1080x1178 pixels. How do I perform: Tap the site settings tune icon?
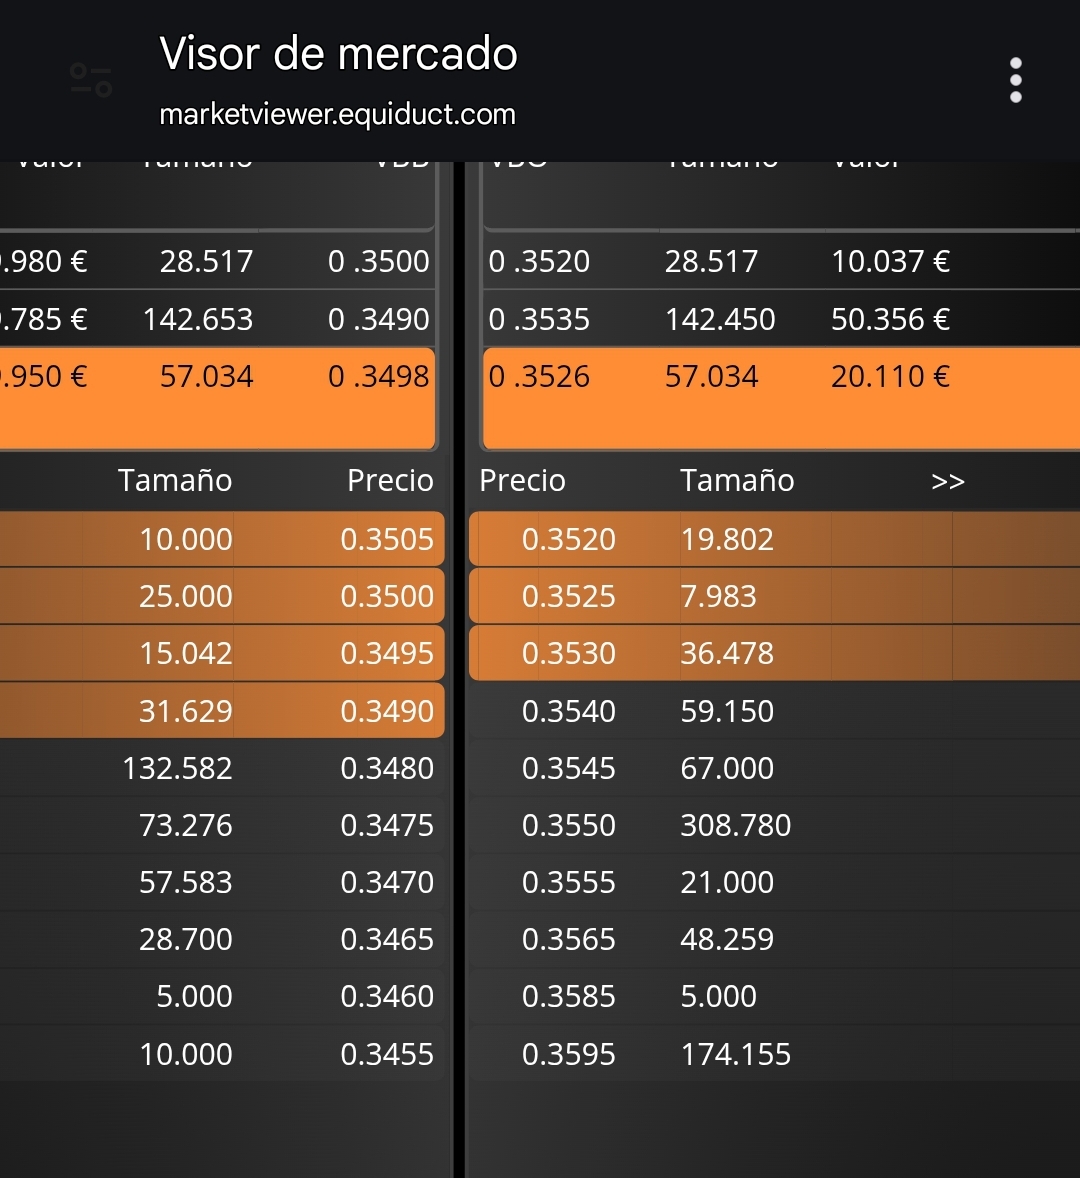tap(91, 80)
